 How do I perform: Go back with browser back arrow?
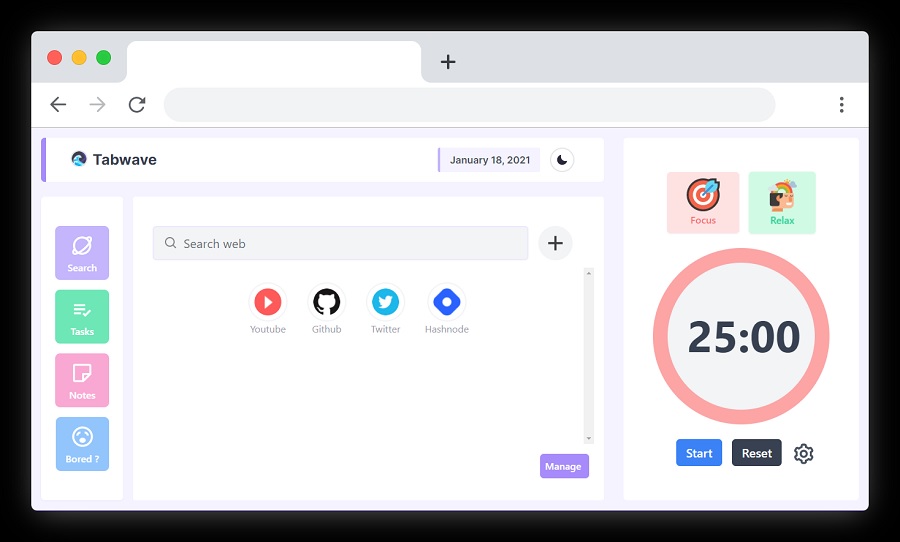[58, 104]
